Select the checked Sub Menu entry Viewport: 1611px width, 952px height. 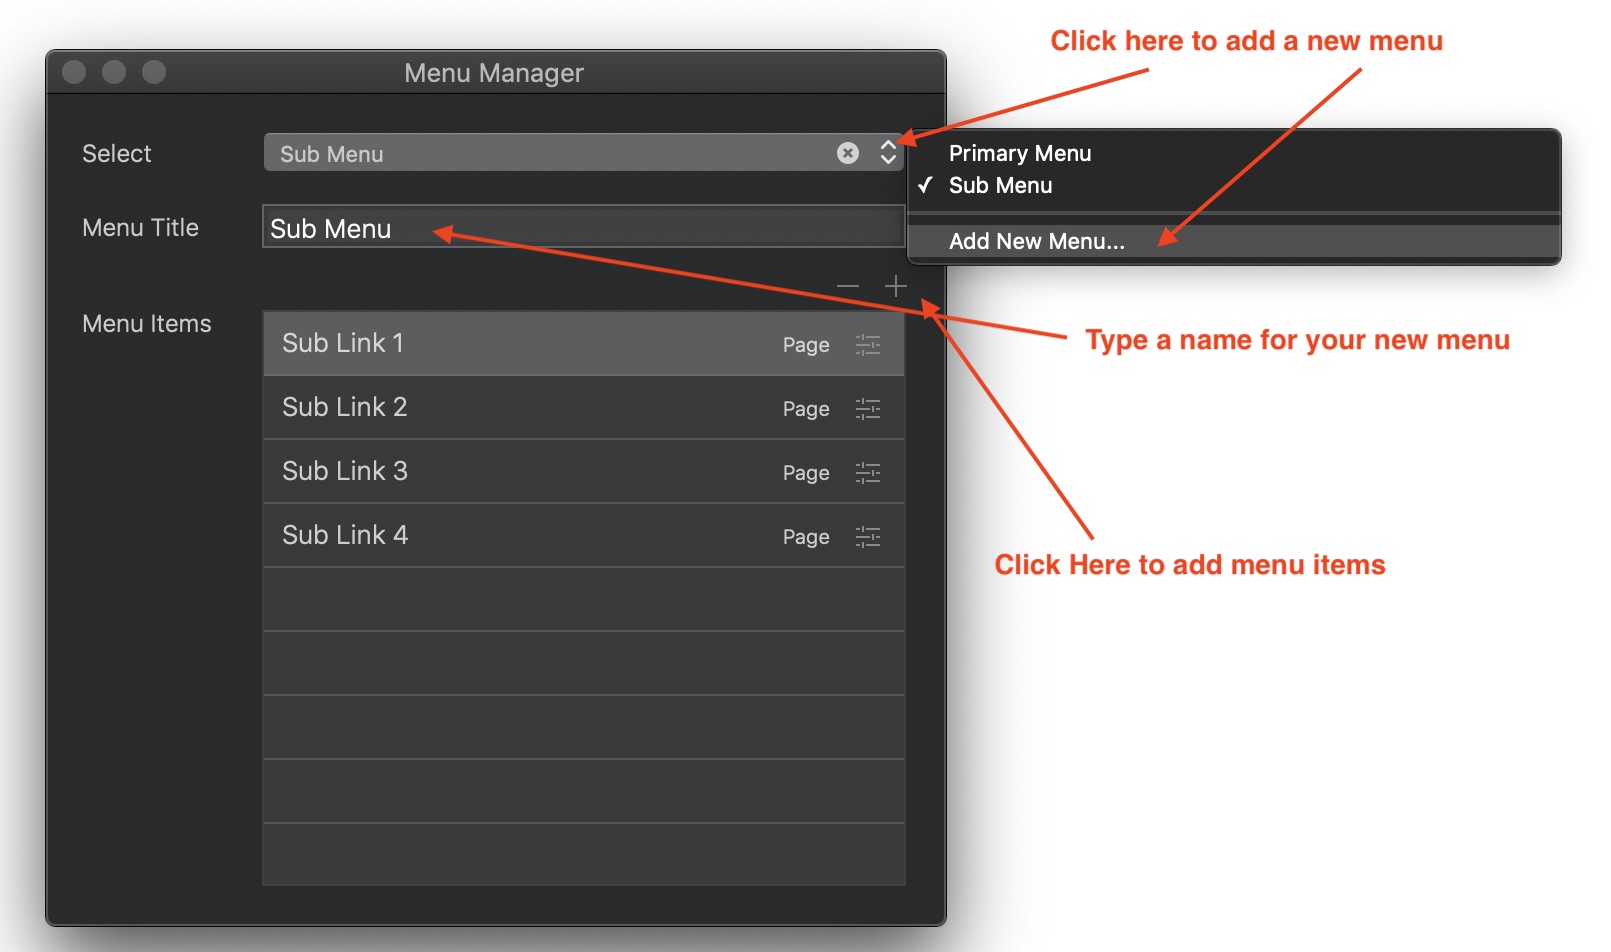pyautogui.click(x=1000, y=185)
